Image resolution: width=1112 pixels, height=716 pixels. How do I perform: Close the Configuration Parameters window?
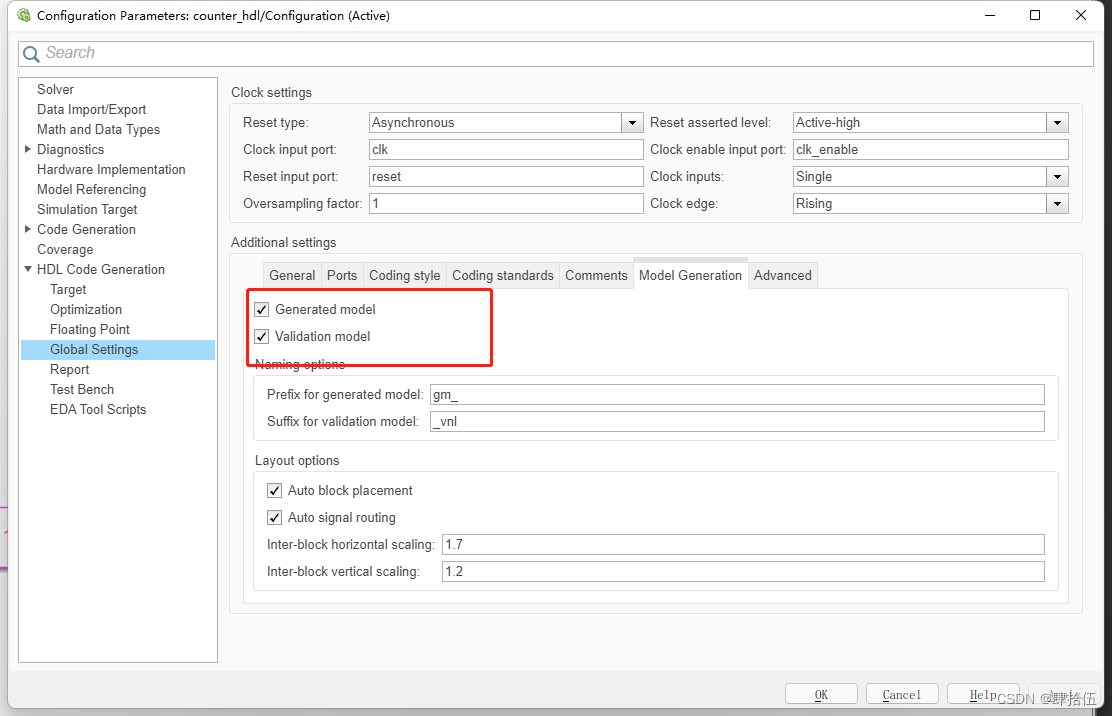tap(1081, 15)
